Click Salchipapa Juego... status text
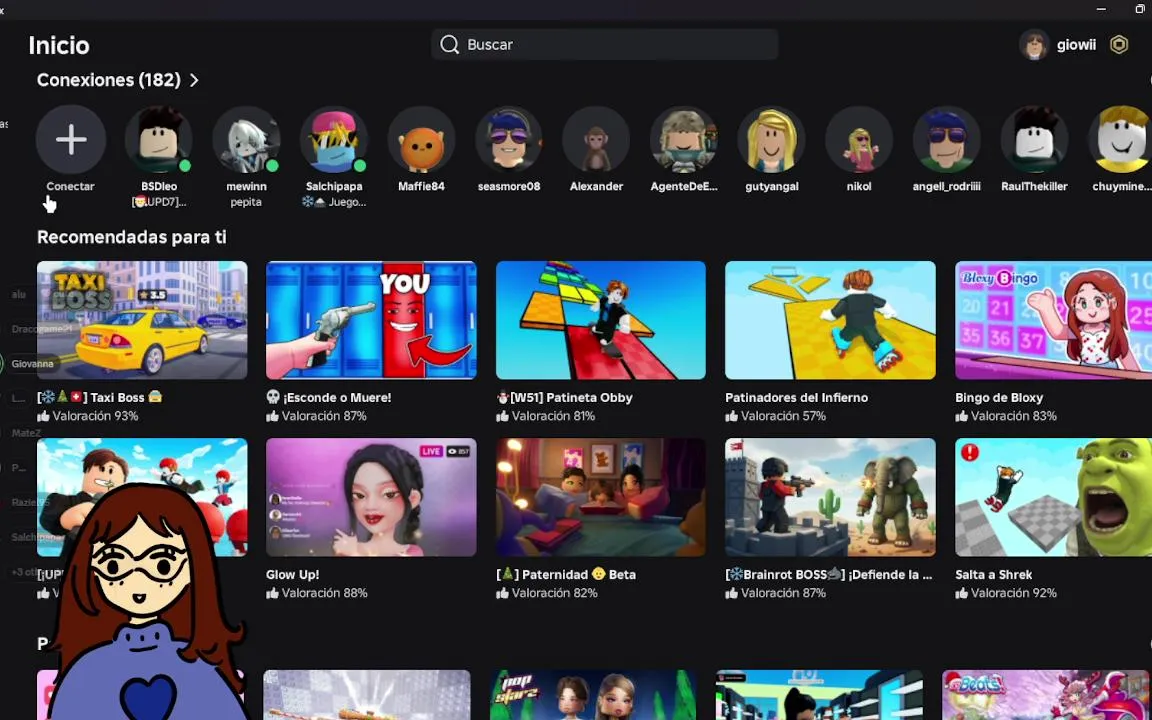1152x720 pixels. [x=334, y=202]
